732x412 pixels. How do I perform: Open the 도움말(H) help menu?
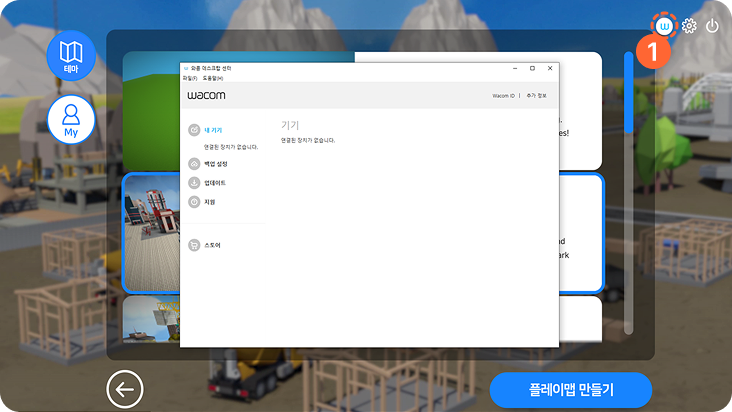(213, 77)
